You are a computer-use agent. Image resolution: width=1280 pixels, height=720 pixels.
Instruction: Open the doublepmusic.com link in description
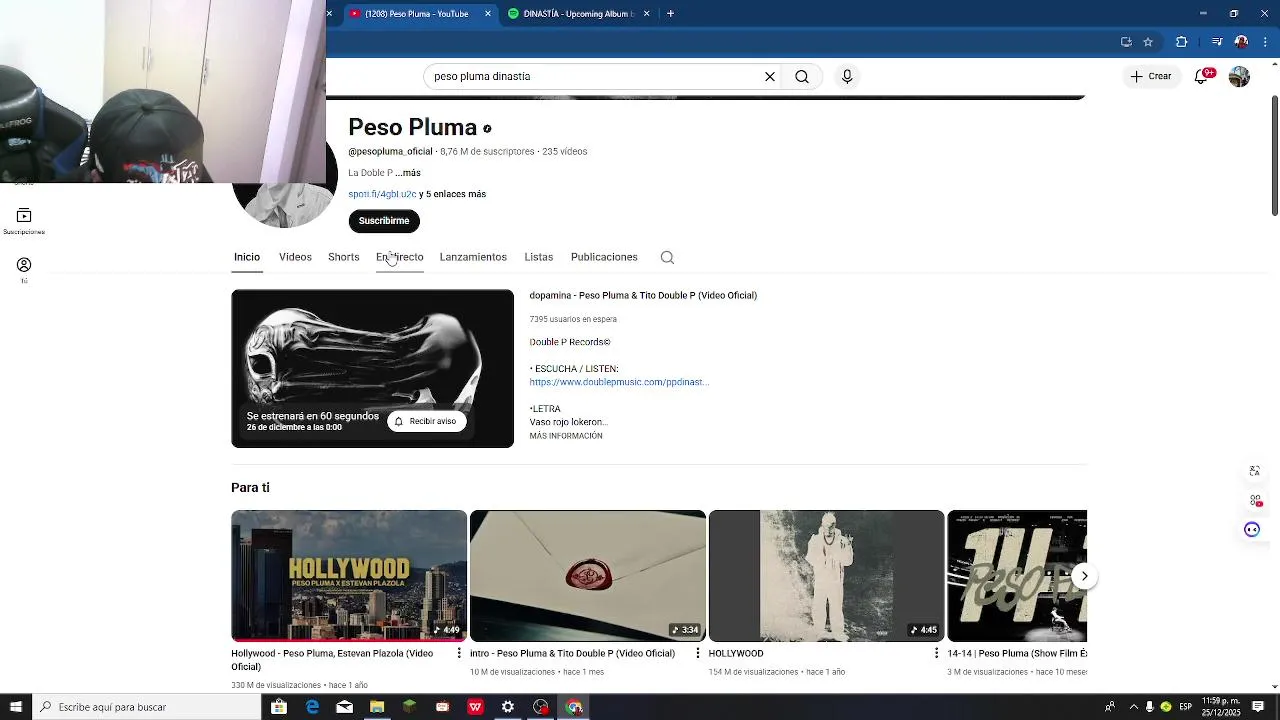tap(619, 382)
